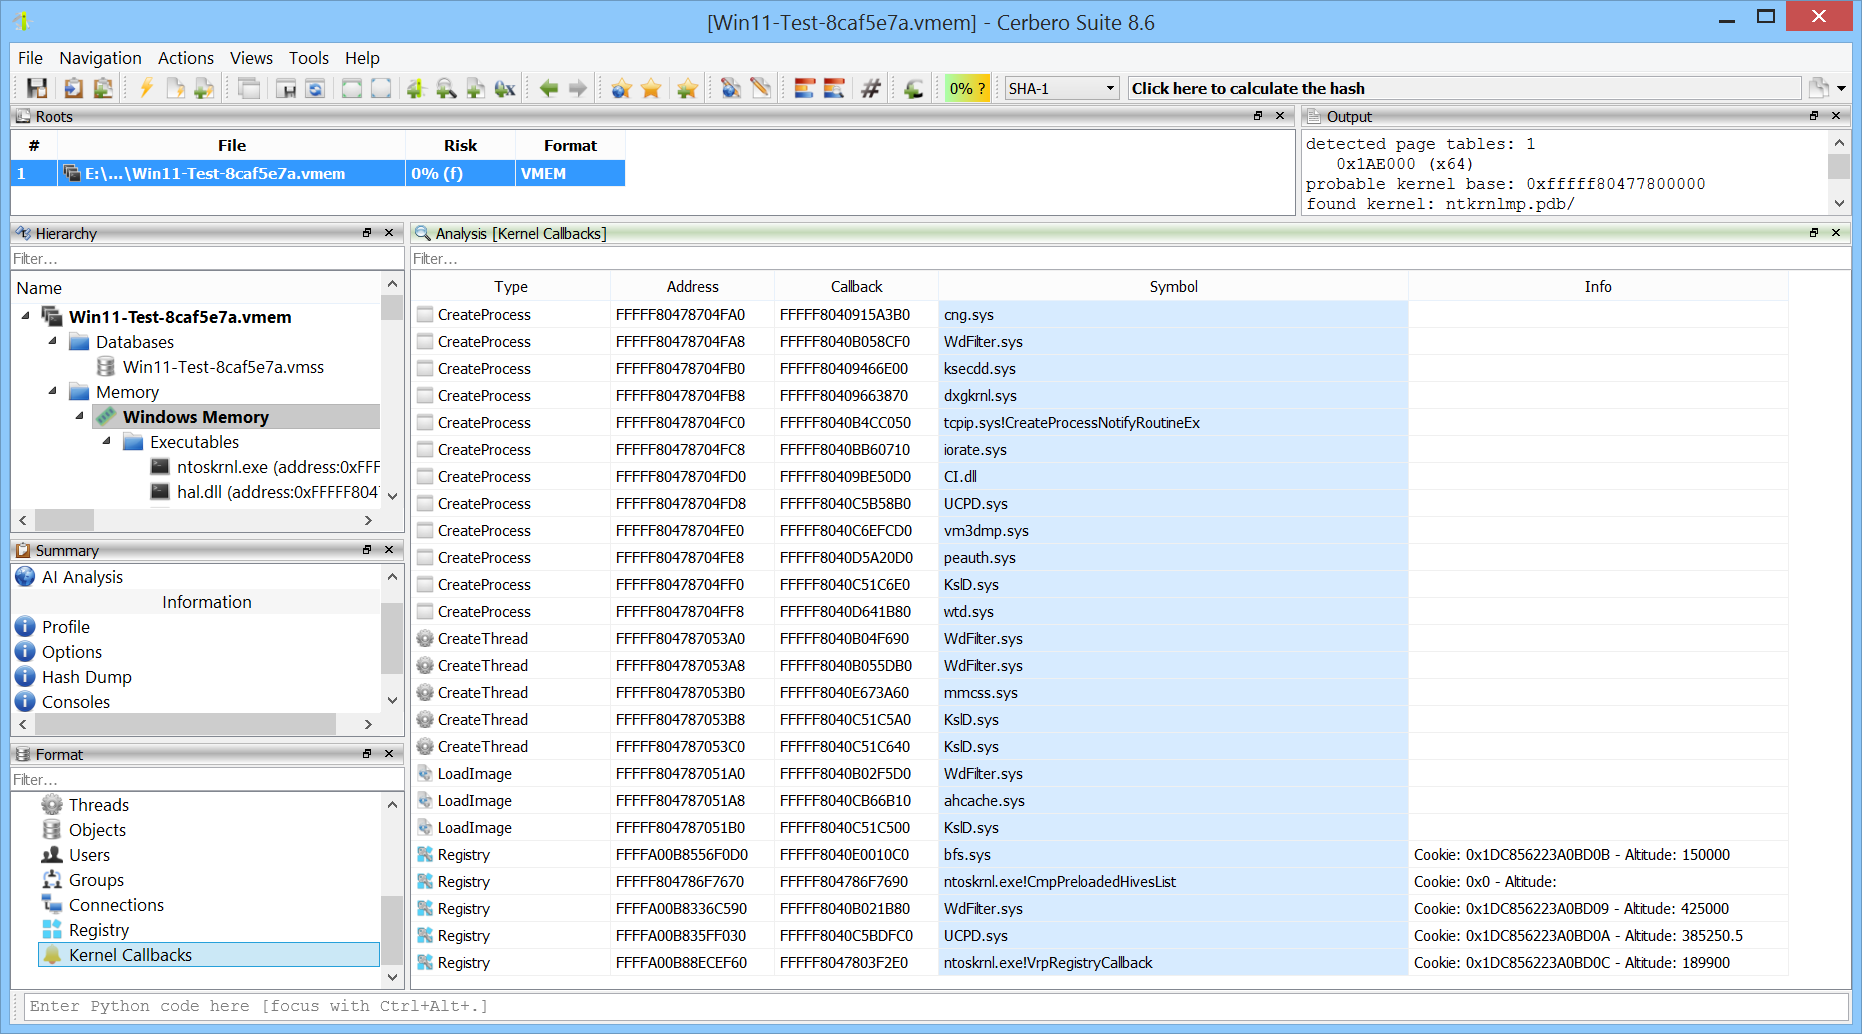
Task: Open the Navigation menu
Action: pyautogui.click(x=100, y=58)
